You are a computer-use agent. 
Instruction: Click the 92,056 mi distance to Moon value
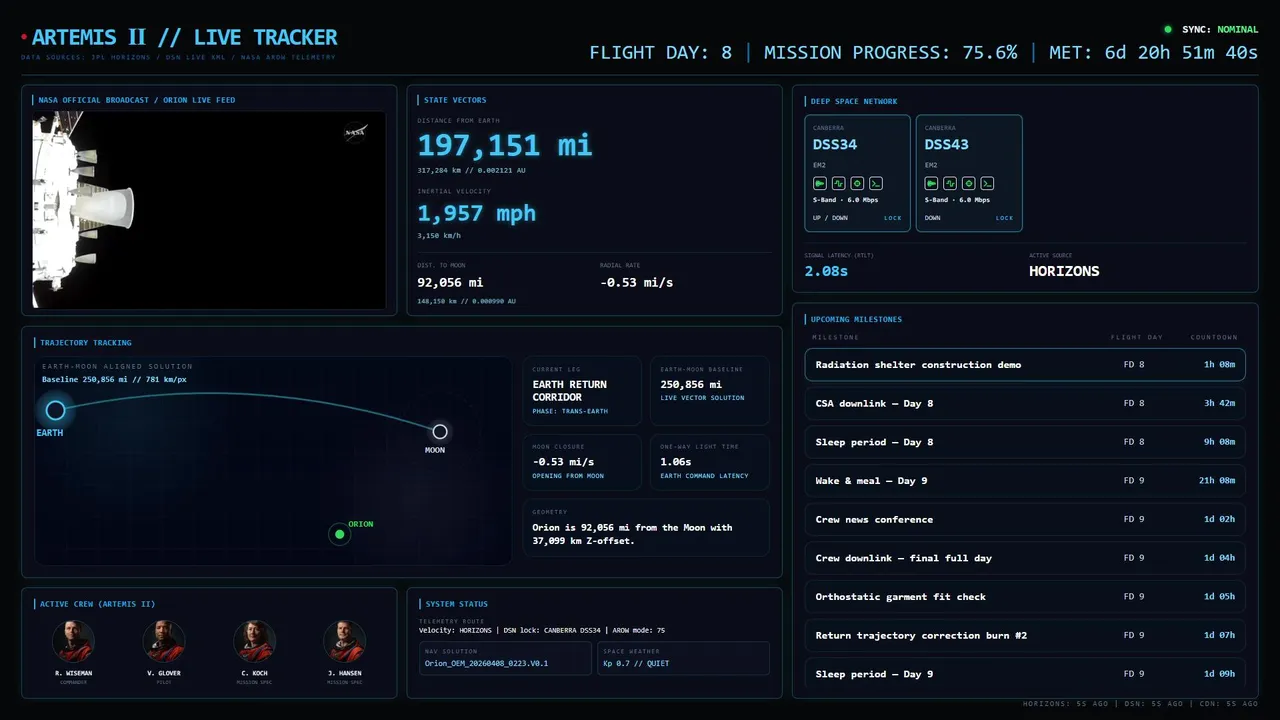click(450, 282)
